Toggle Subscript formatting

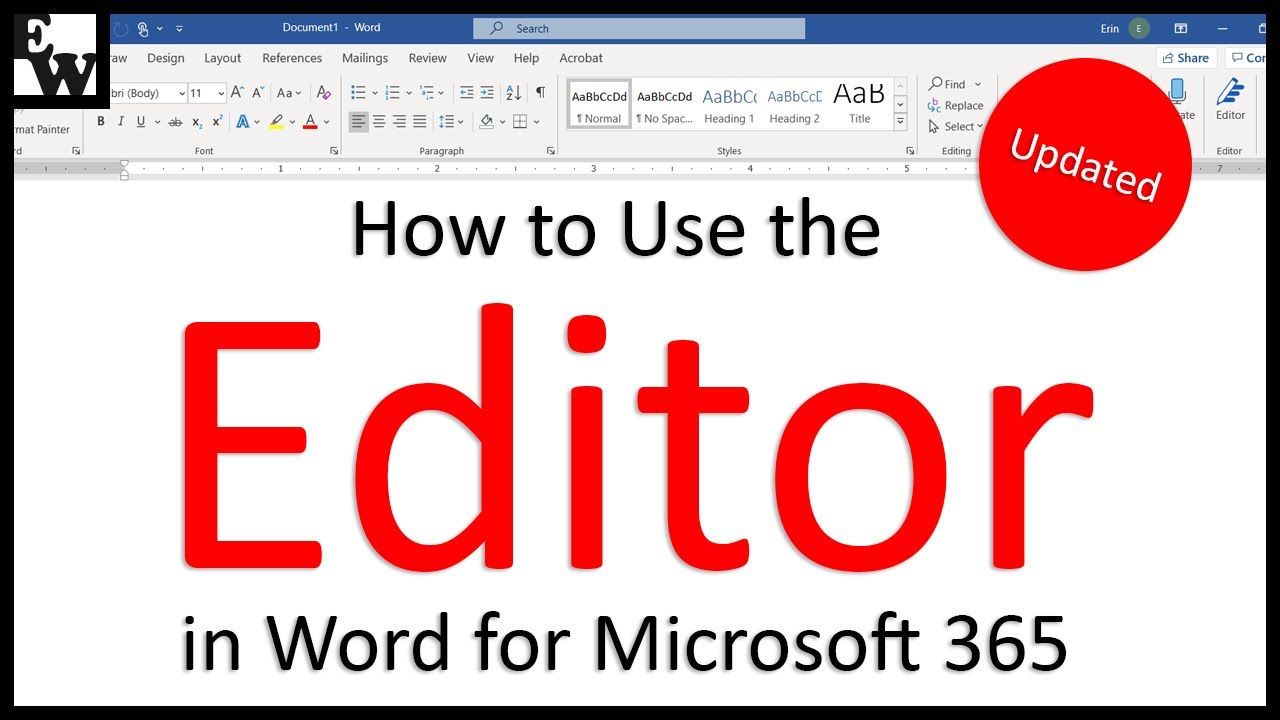pos(197,122)
